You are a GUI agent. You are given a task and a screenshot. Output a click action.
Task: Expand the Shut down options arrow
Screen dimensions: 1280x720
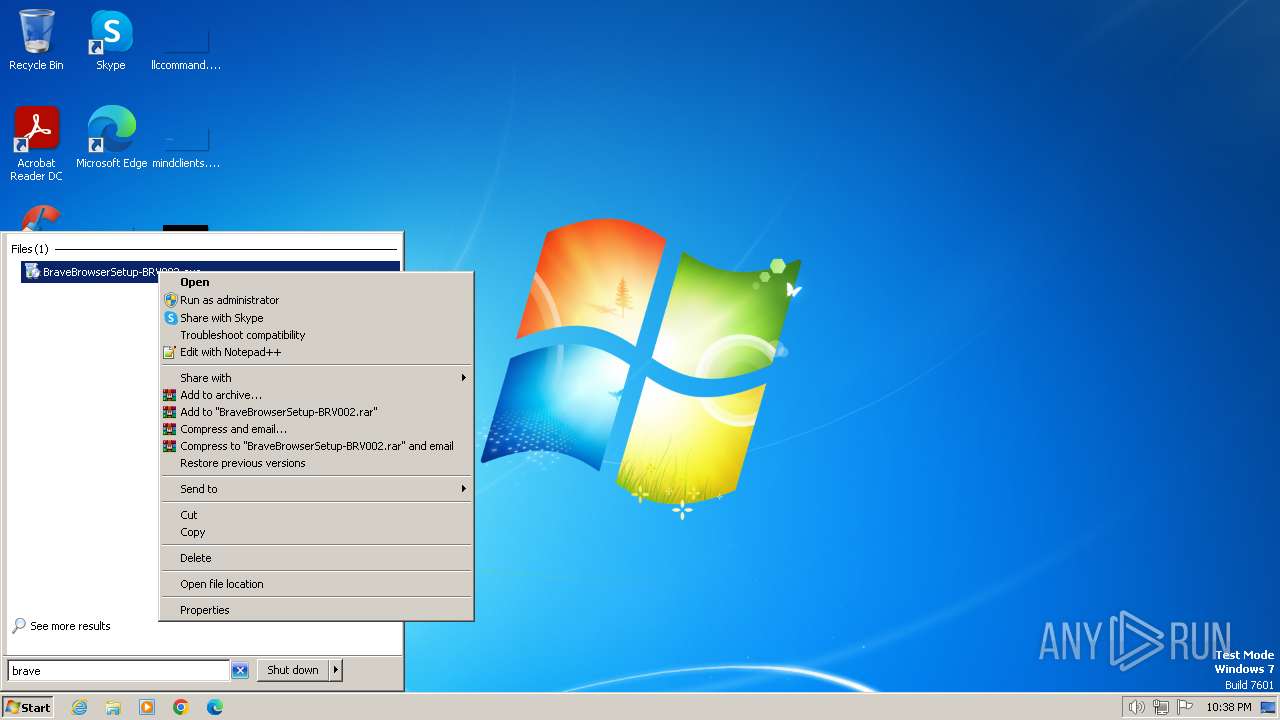pos(336,670)
